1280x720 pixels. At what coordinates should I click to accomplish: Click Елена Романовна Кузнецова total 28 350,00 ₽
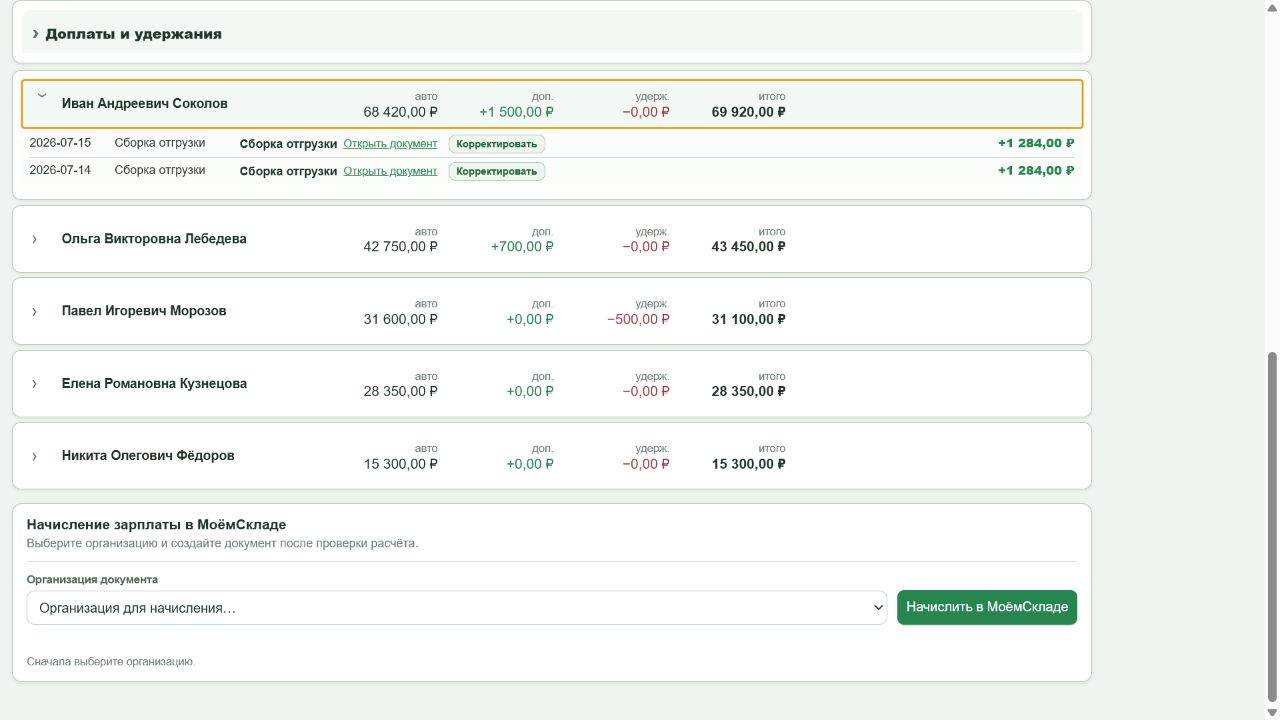[748, 391]
